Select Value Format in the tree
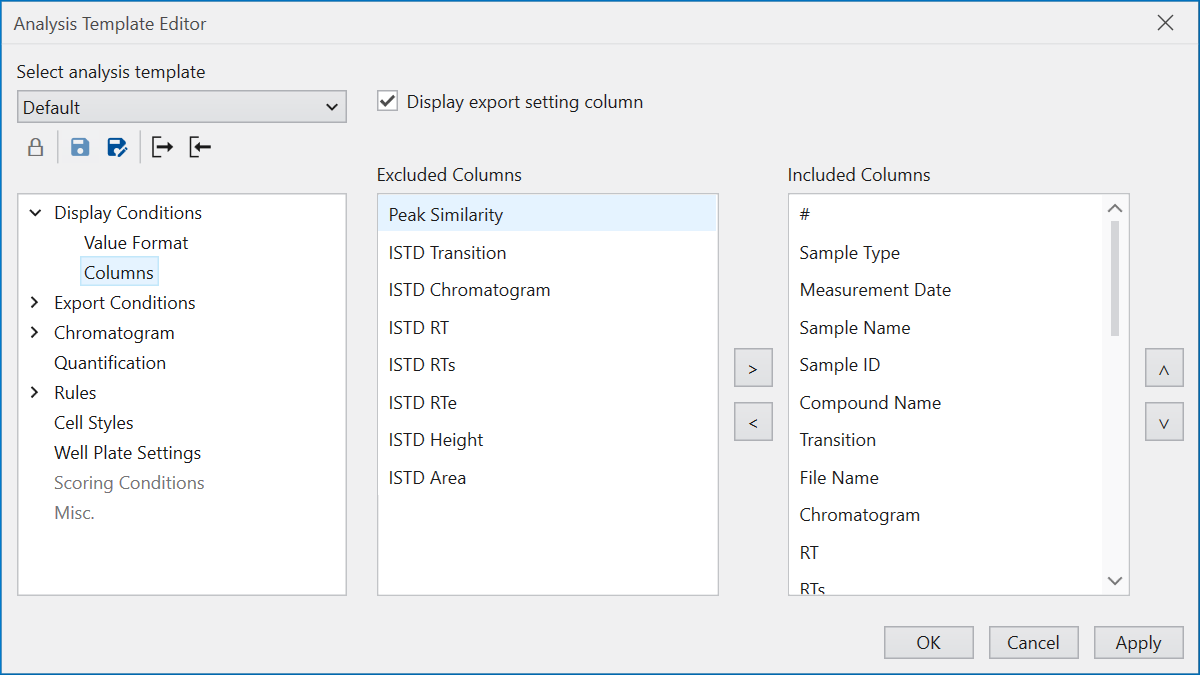Screen dimensions: 1200x675 tap(136, 243)
